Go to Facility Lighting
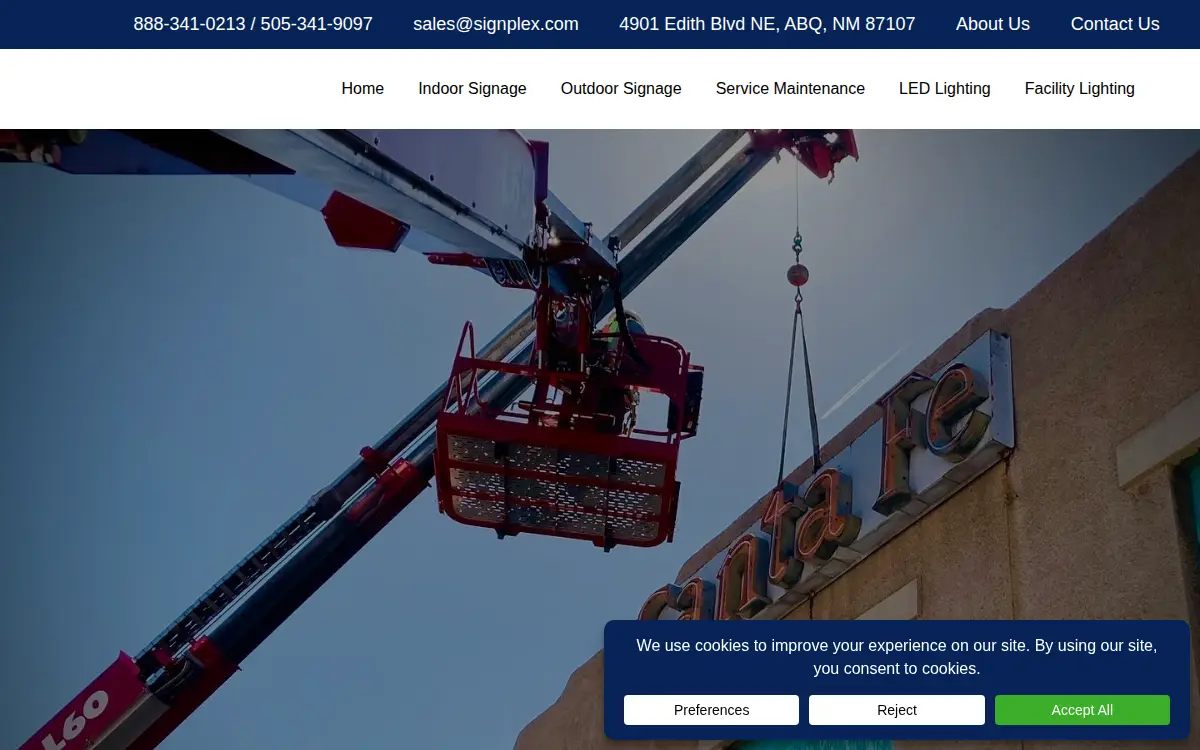Viewport: 1200px width, 750px height. 1080,89
